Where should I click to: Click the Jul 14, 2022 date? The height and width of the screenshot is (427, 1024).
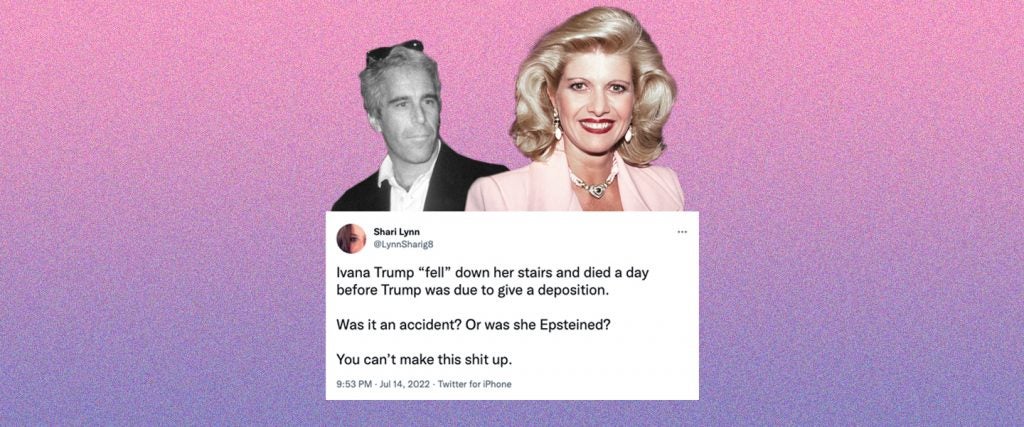coord(403,384)
